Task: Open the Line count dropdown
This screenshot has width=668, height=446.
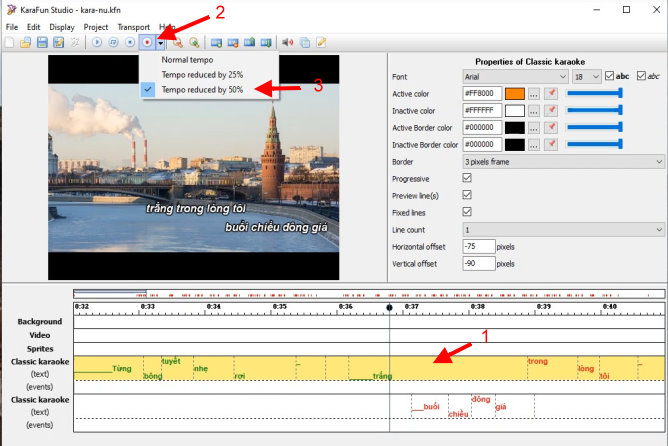Action: 563,229
